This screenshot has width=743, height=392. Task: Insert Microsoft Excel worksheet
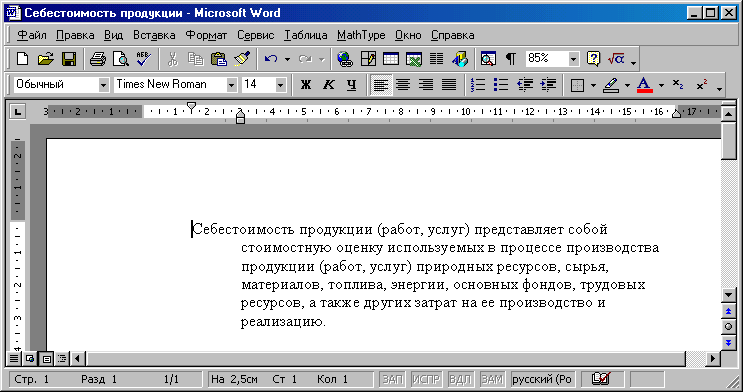[x=414, y=59]
